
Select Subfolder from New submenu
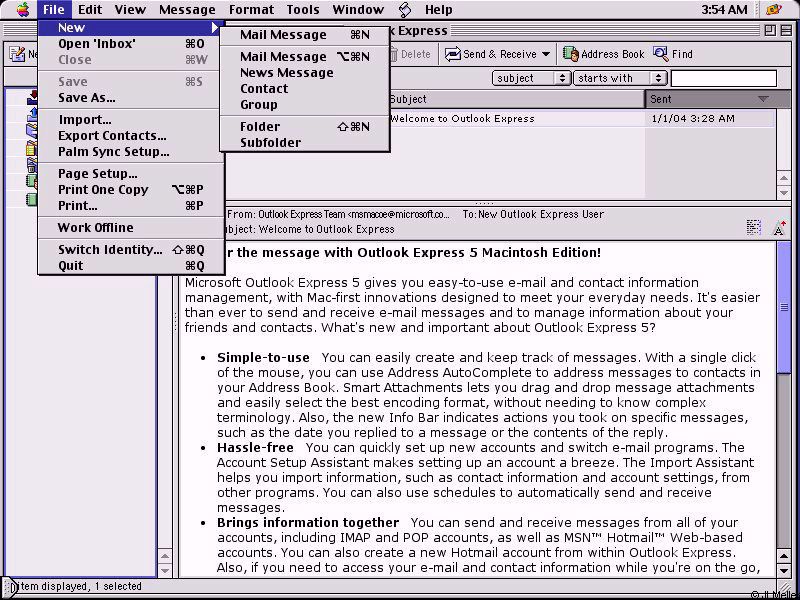pyautogui.click(x=305, y=143)
